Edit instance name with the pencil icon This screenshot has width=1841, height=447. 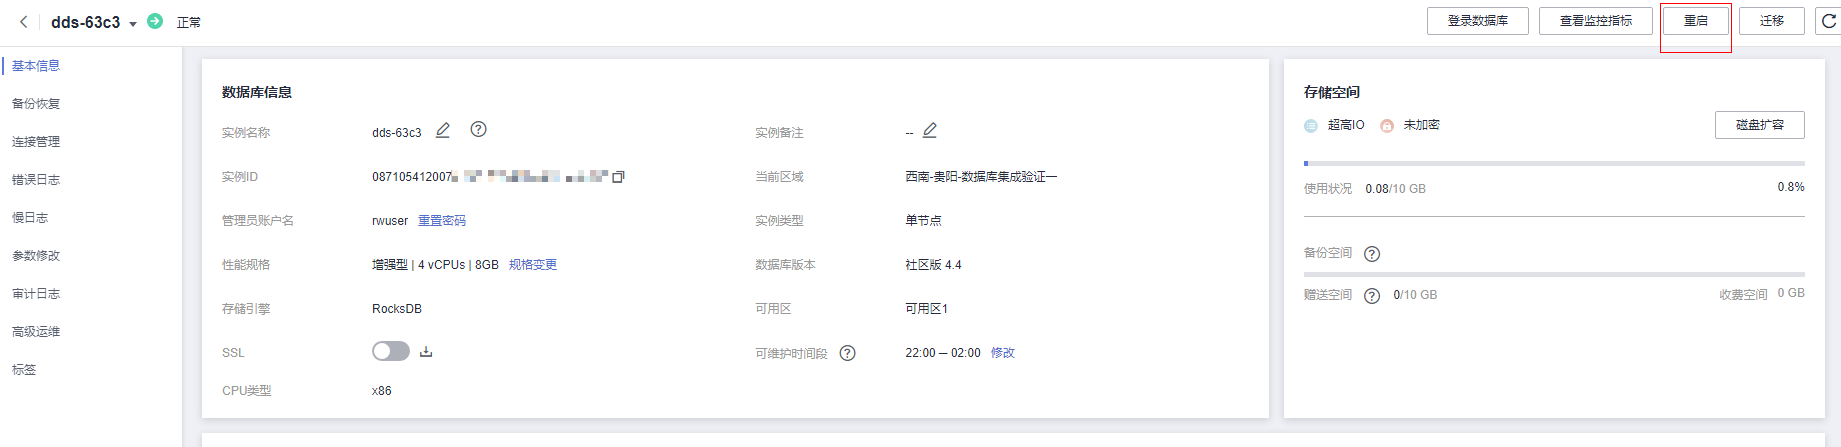443,130
